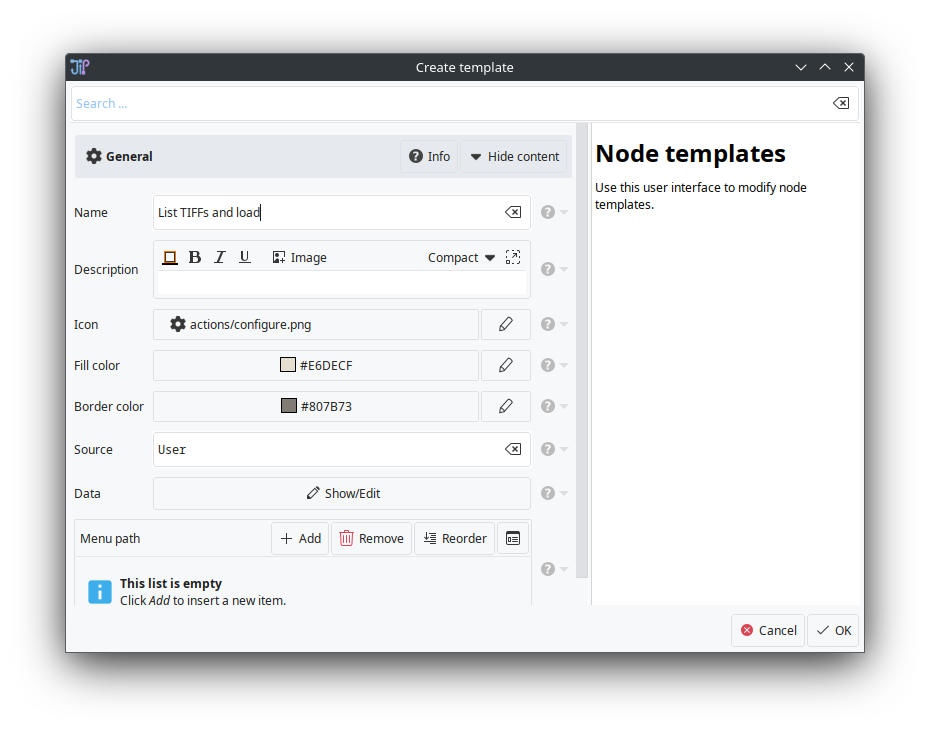This screenshot has height=731, width=931.
Task: Confirm the template with OK
Action: coord(834,630)
